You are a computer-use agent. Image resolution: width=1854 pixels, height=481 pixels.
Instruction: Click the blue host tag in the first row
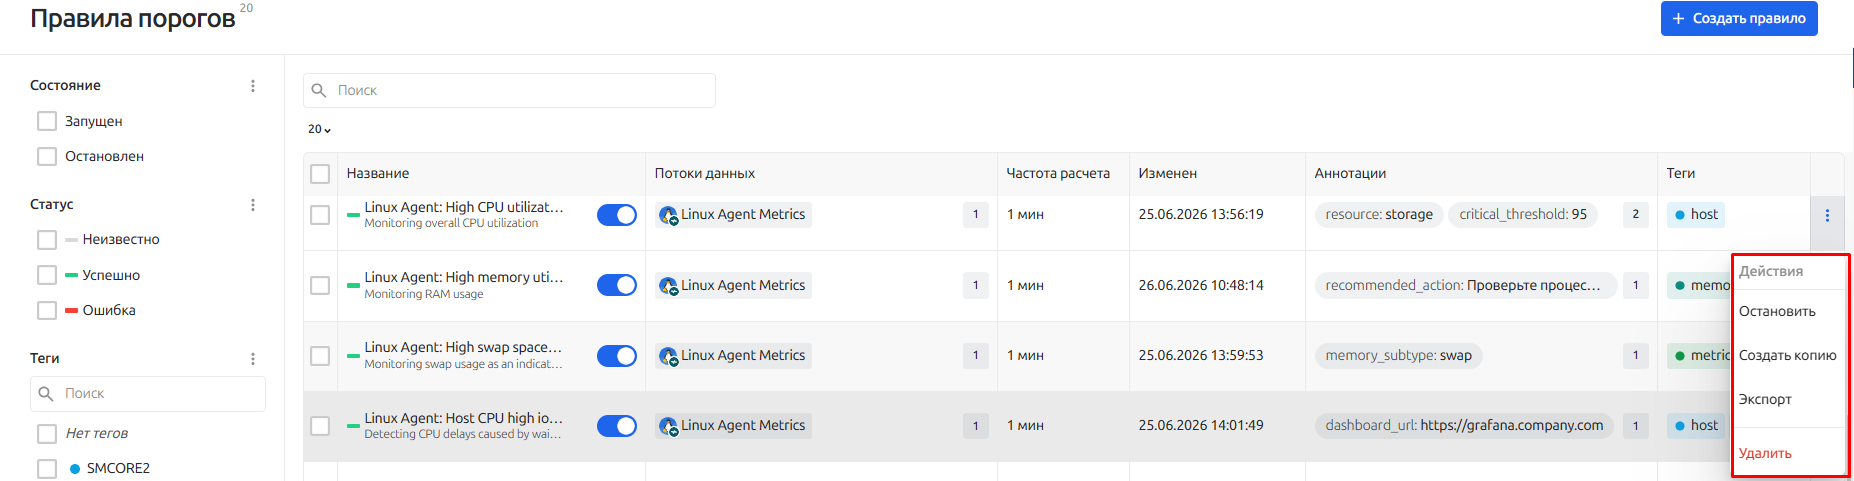(1696, 215)
